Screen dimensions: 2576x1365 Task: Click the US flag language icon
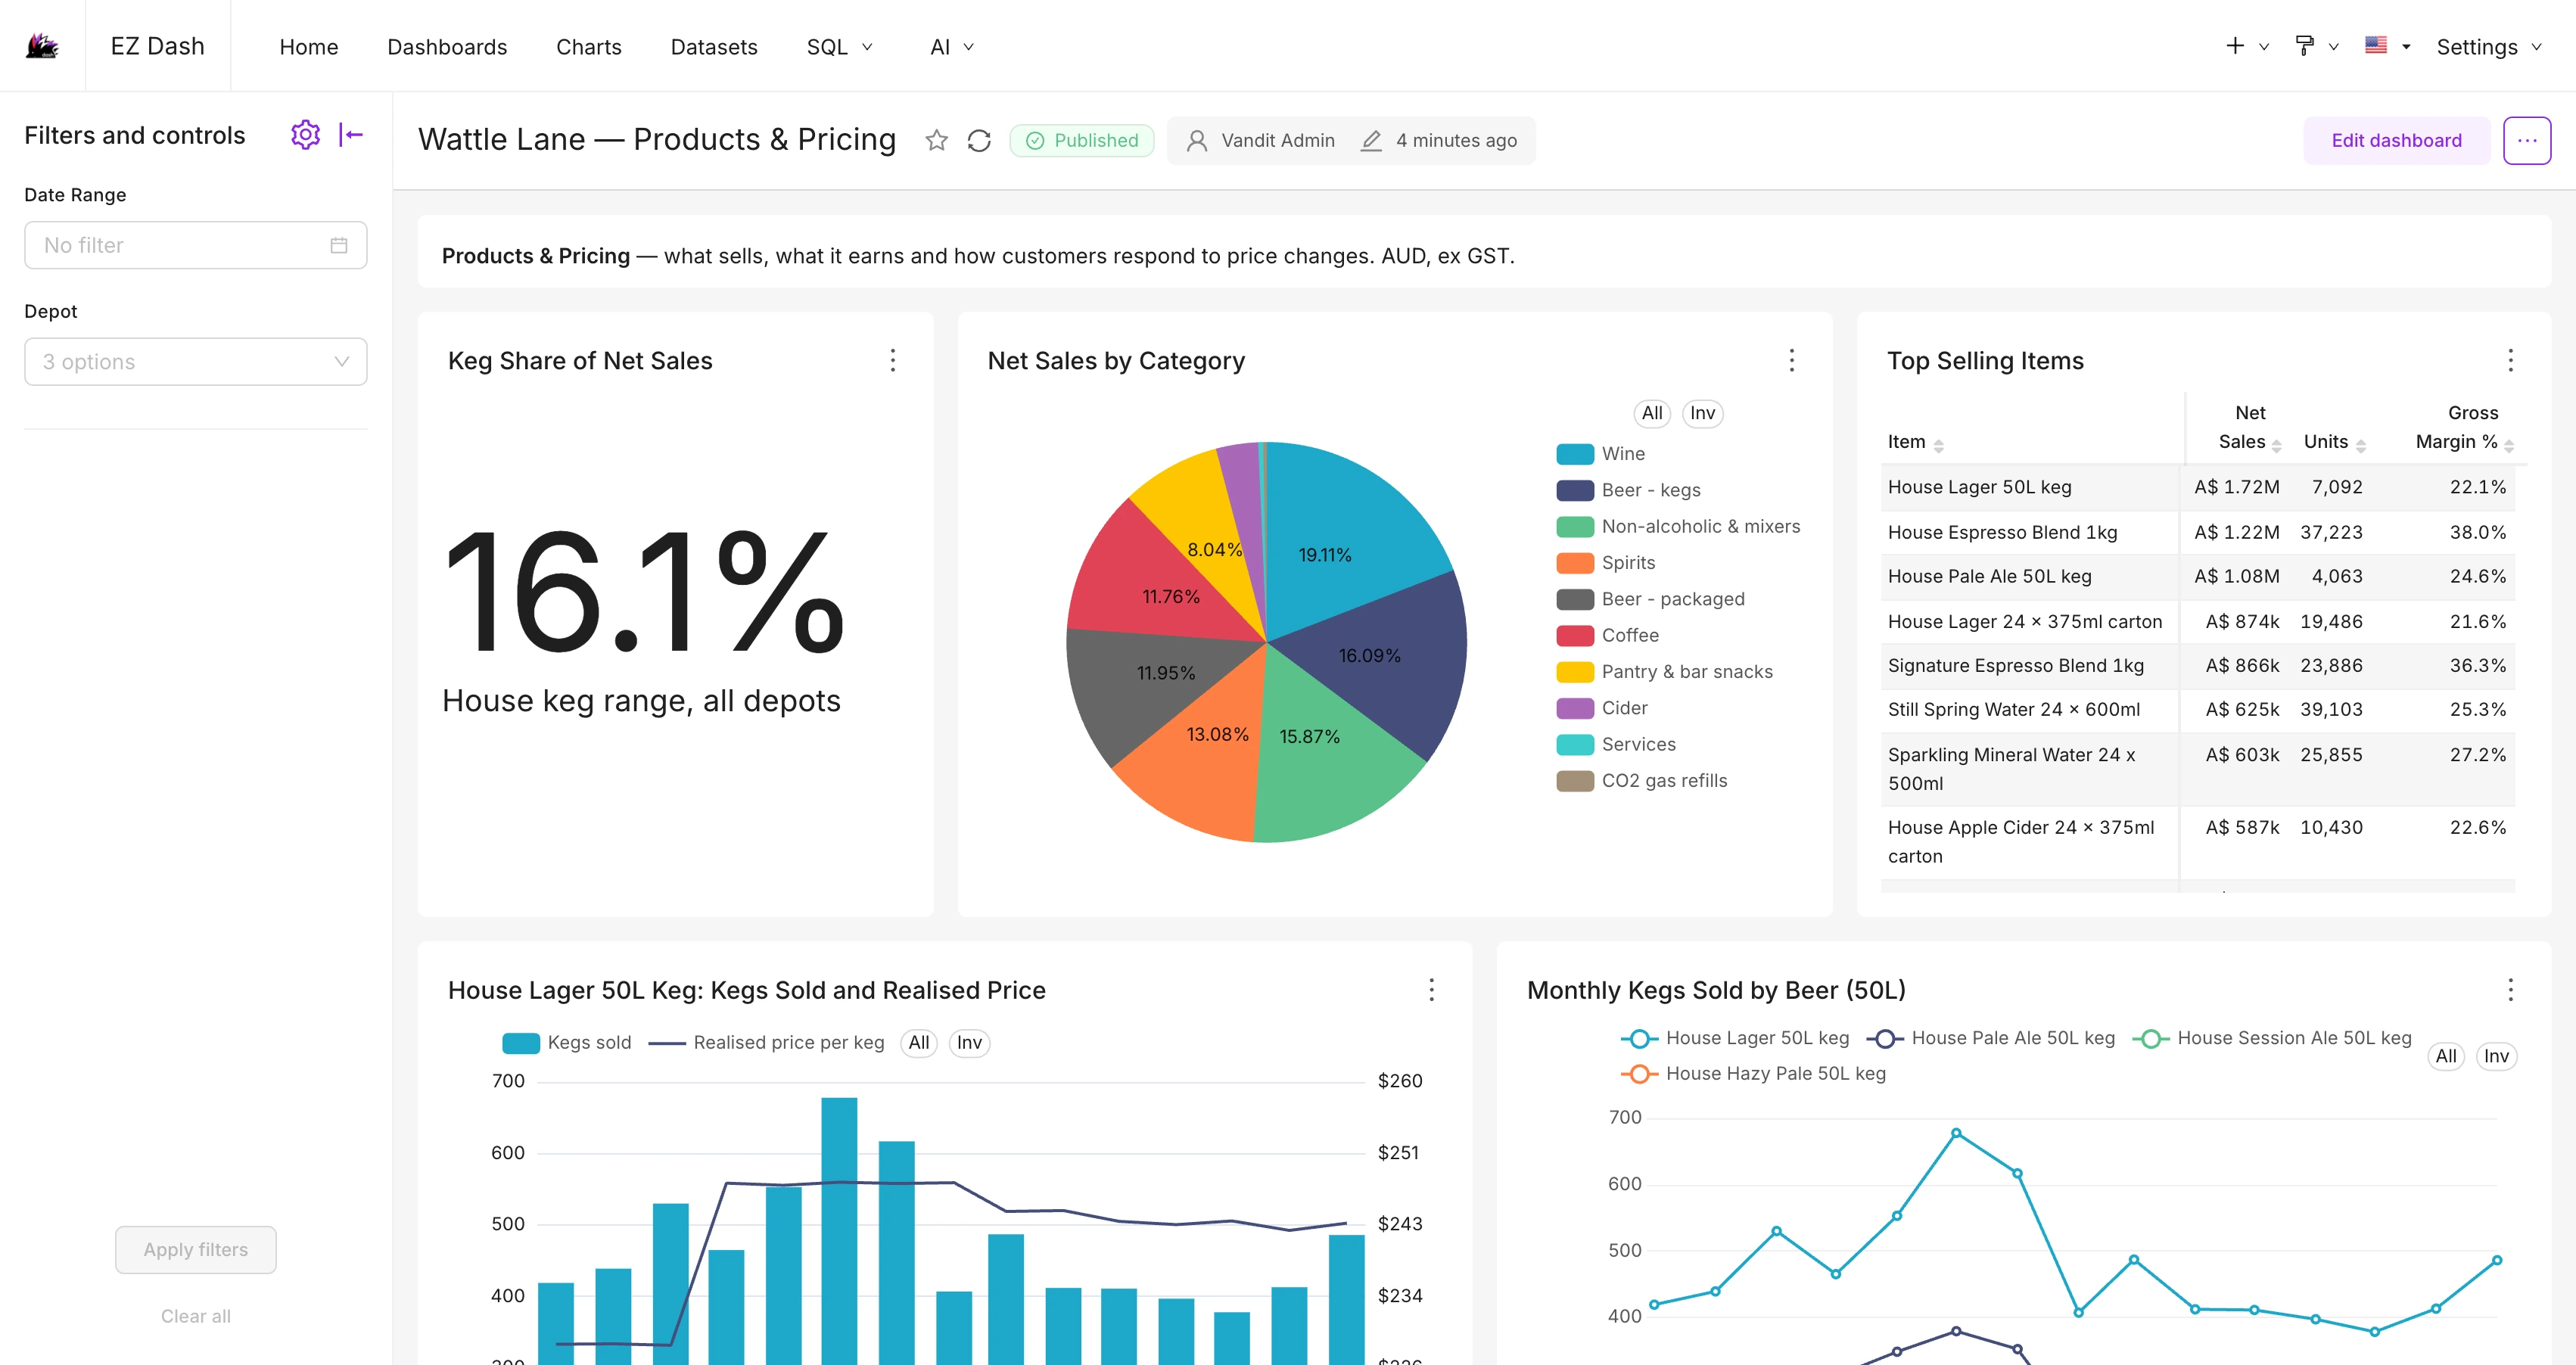(2376, 45)
